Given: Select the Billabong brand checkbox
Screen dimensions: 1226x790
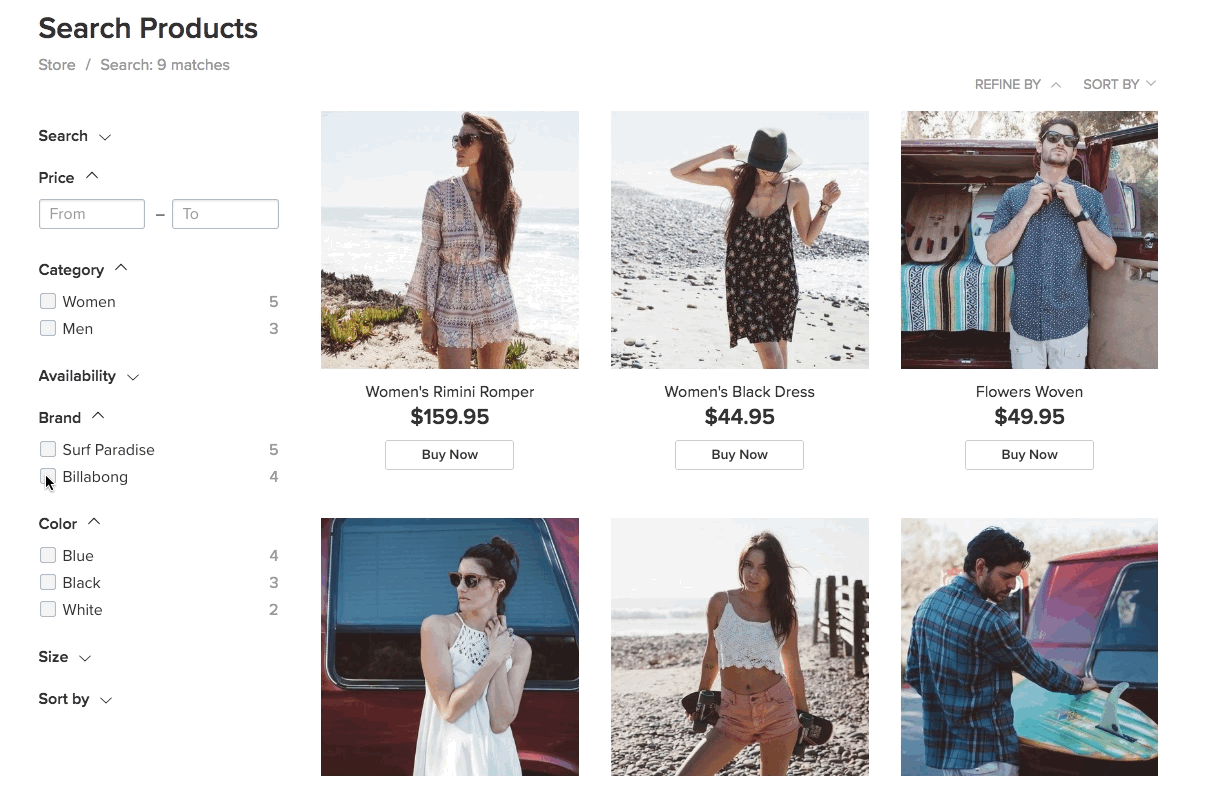Looking at the screenshot, I should [x=47, y=477].
